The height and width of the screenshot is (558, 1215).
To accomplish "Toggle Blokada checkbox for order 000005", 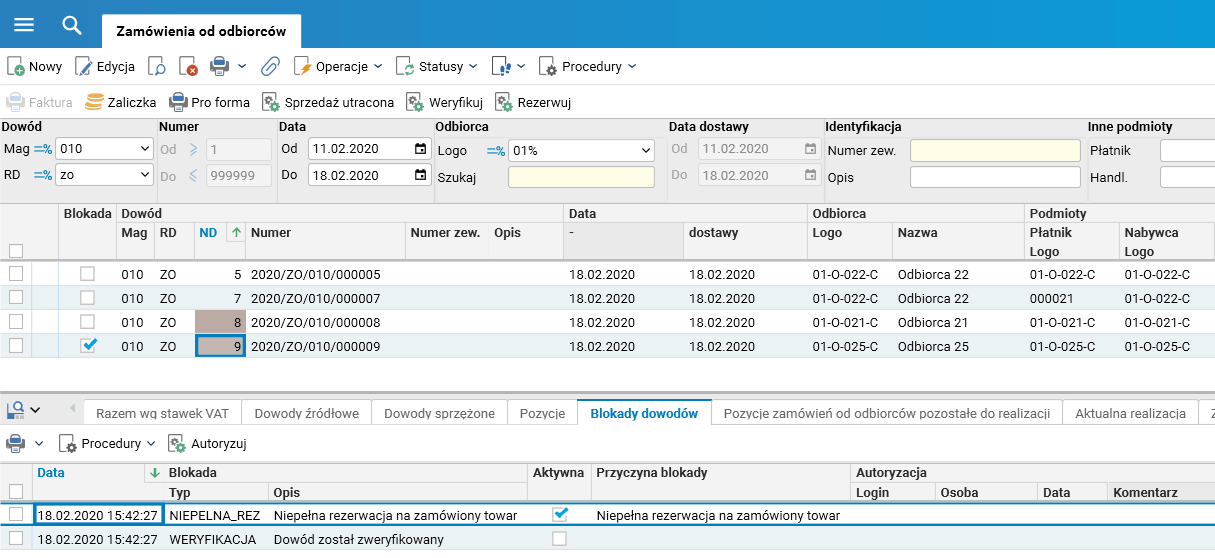I will tap(88, 273).
